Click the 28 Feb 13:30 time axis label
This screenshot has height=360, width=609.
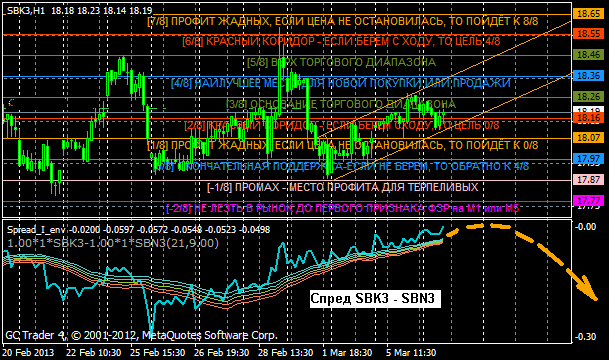coord(285,353)
